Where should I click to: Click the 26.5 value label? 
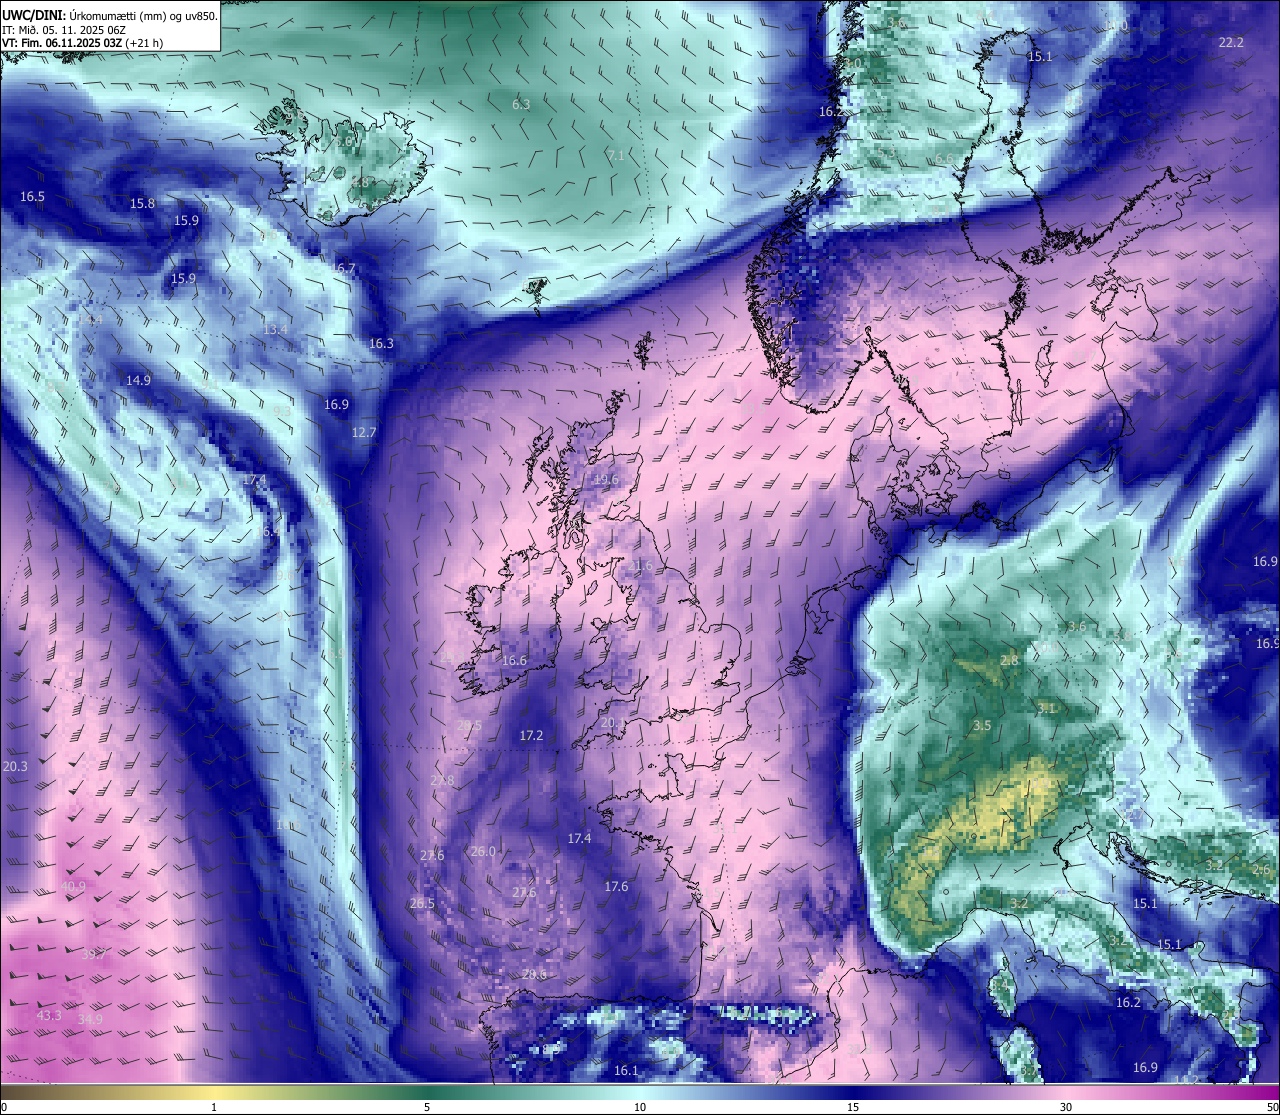422,903
